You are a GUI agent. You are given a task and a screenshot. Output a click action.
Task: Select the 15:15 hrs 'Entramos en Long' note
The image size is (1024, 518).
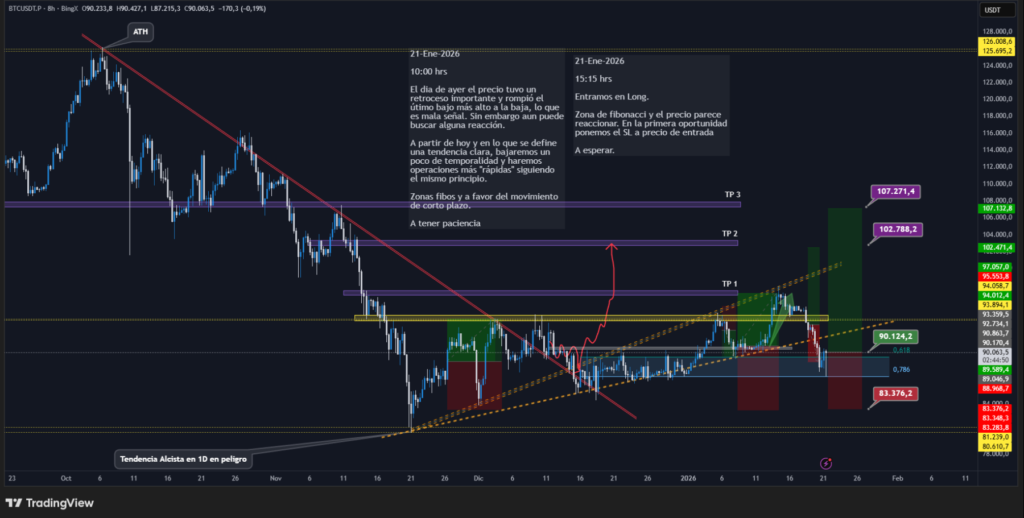click(x=650, y=103)
